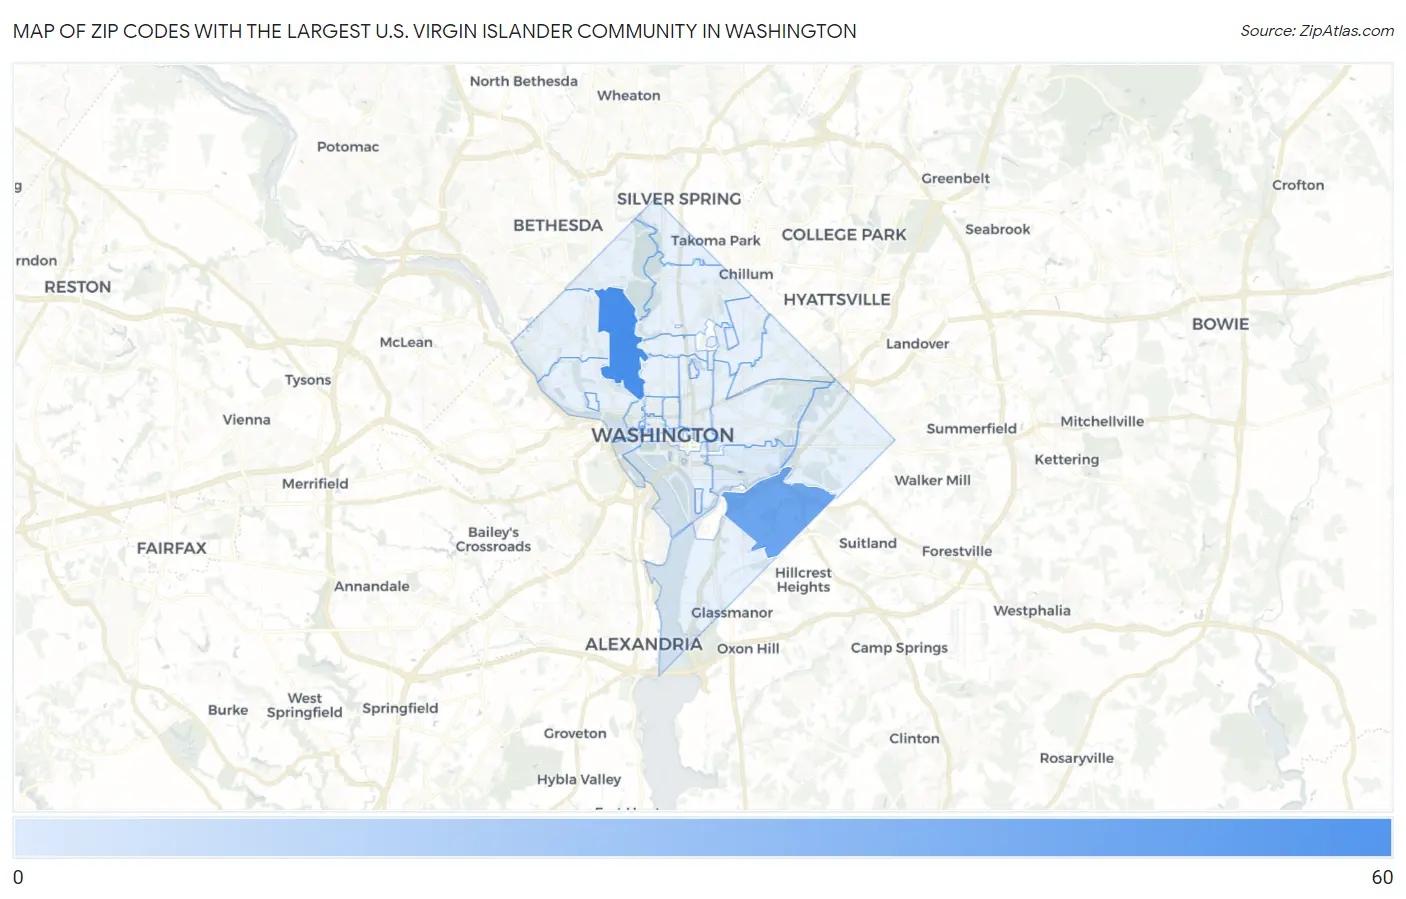The image size is (1406, 899).
Task: Click the West Springfield label
Action: point(305,706)
